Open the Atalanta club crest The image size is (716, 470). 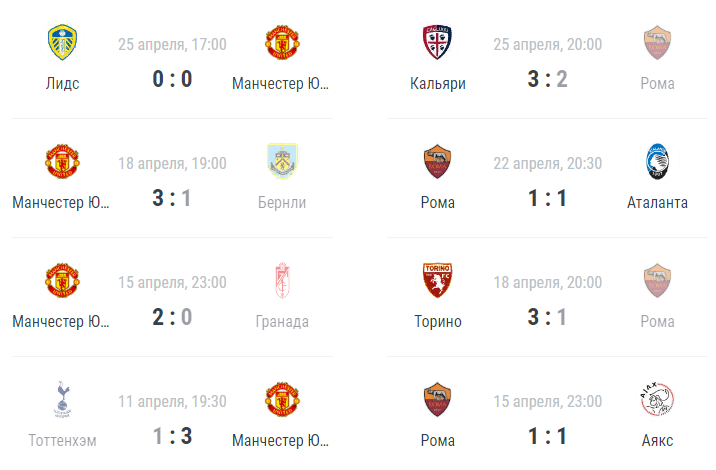click(657, 161)
